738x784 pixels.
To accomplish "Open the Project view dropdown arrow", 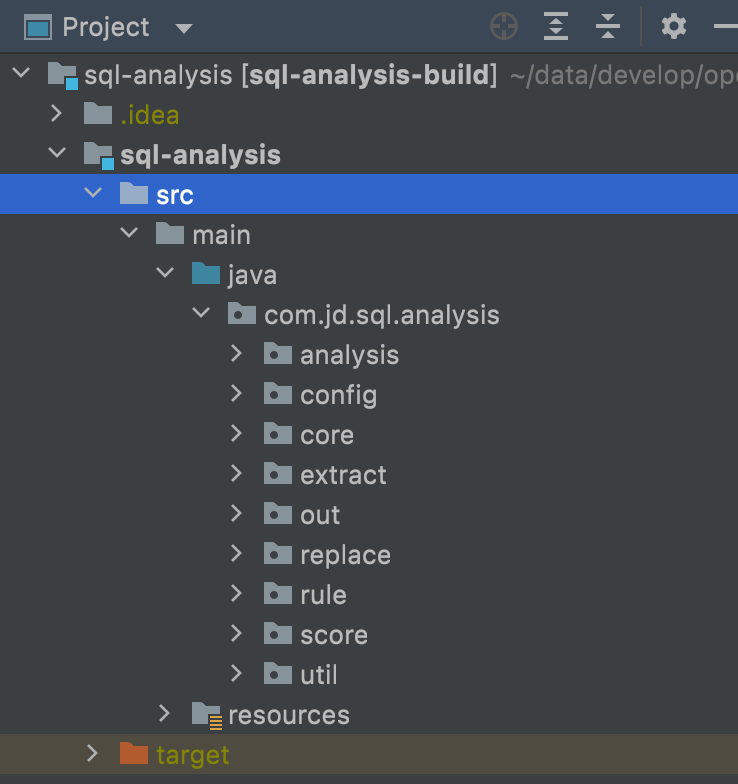I will coord(182,27).
